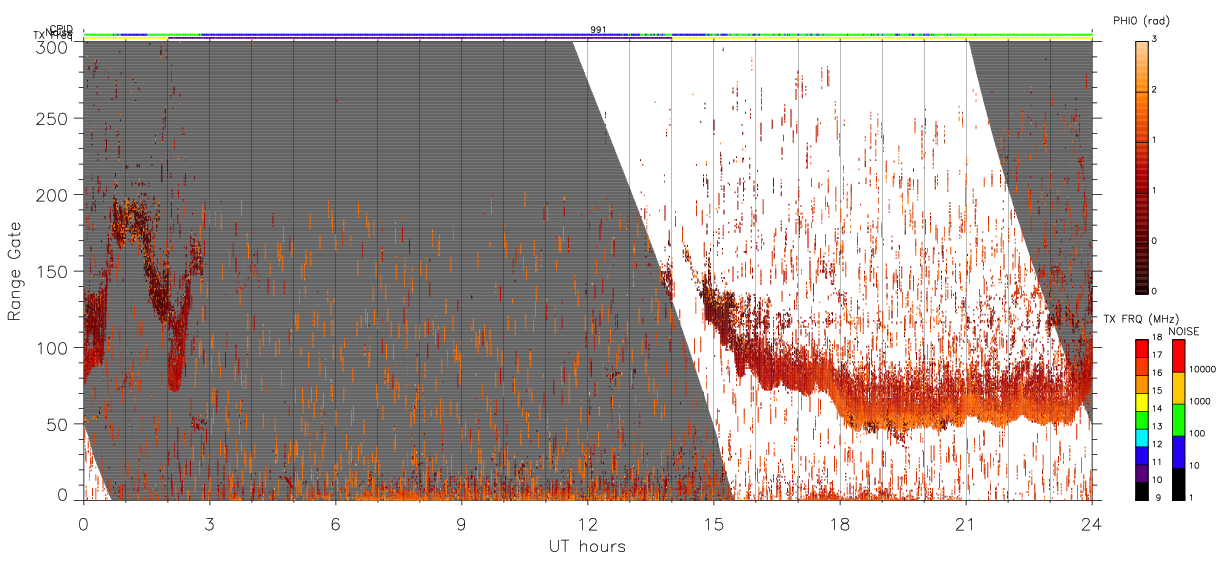Image resolution: width=1228 pixels, height=567 pixels.
Task: Click the '1000' label on NOISE colorbar
Action: tap(1199, 401)
